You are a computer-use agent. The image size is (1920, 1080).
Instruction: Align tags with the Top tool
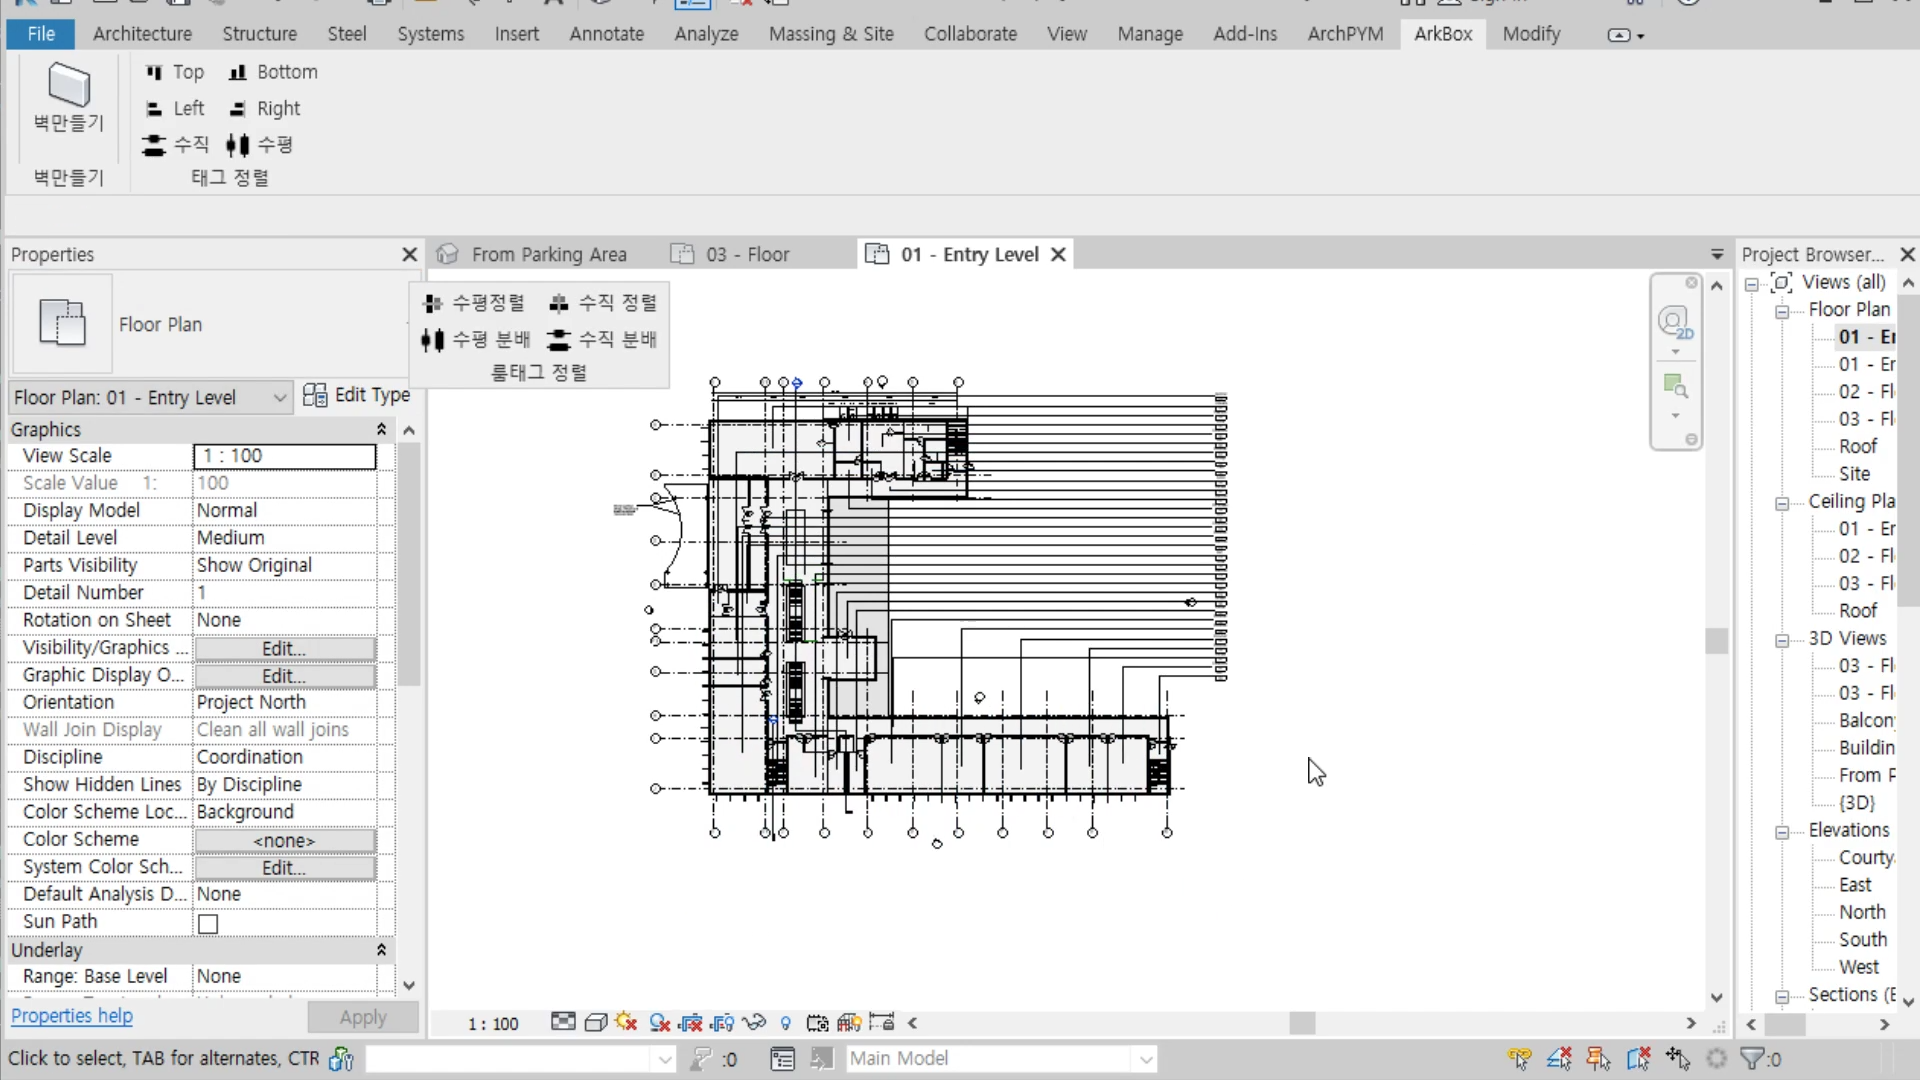175,72
